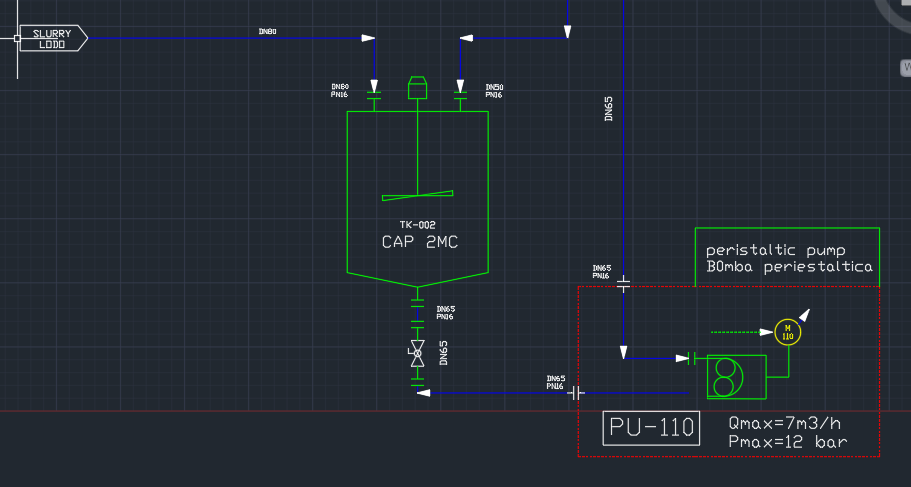Click the peristaltic pump symbol
Image resolution: width=911 pixels, height=487 pixels.
(736, 377)
